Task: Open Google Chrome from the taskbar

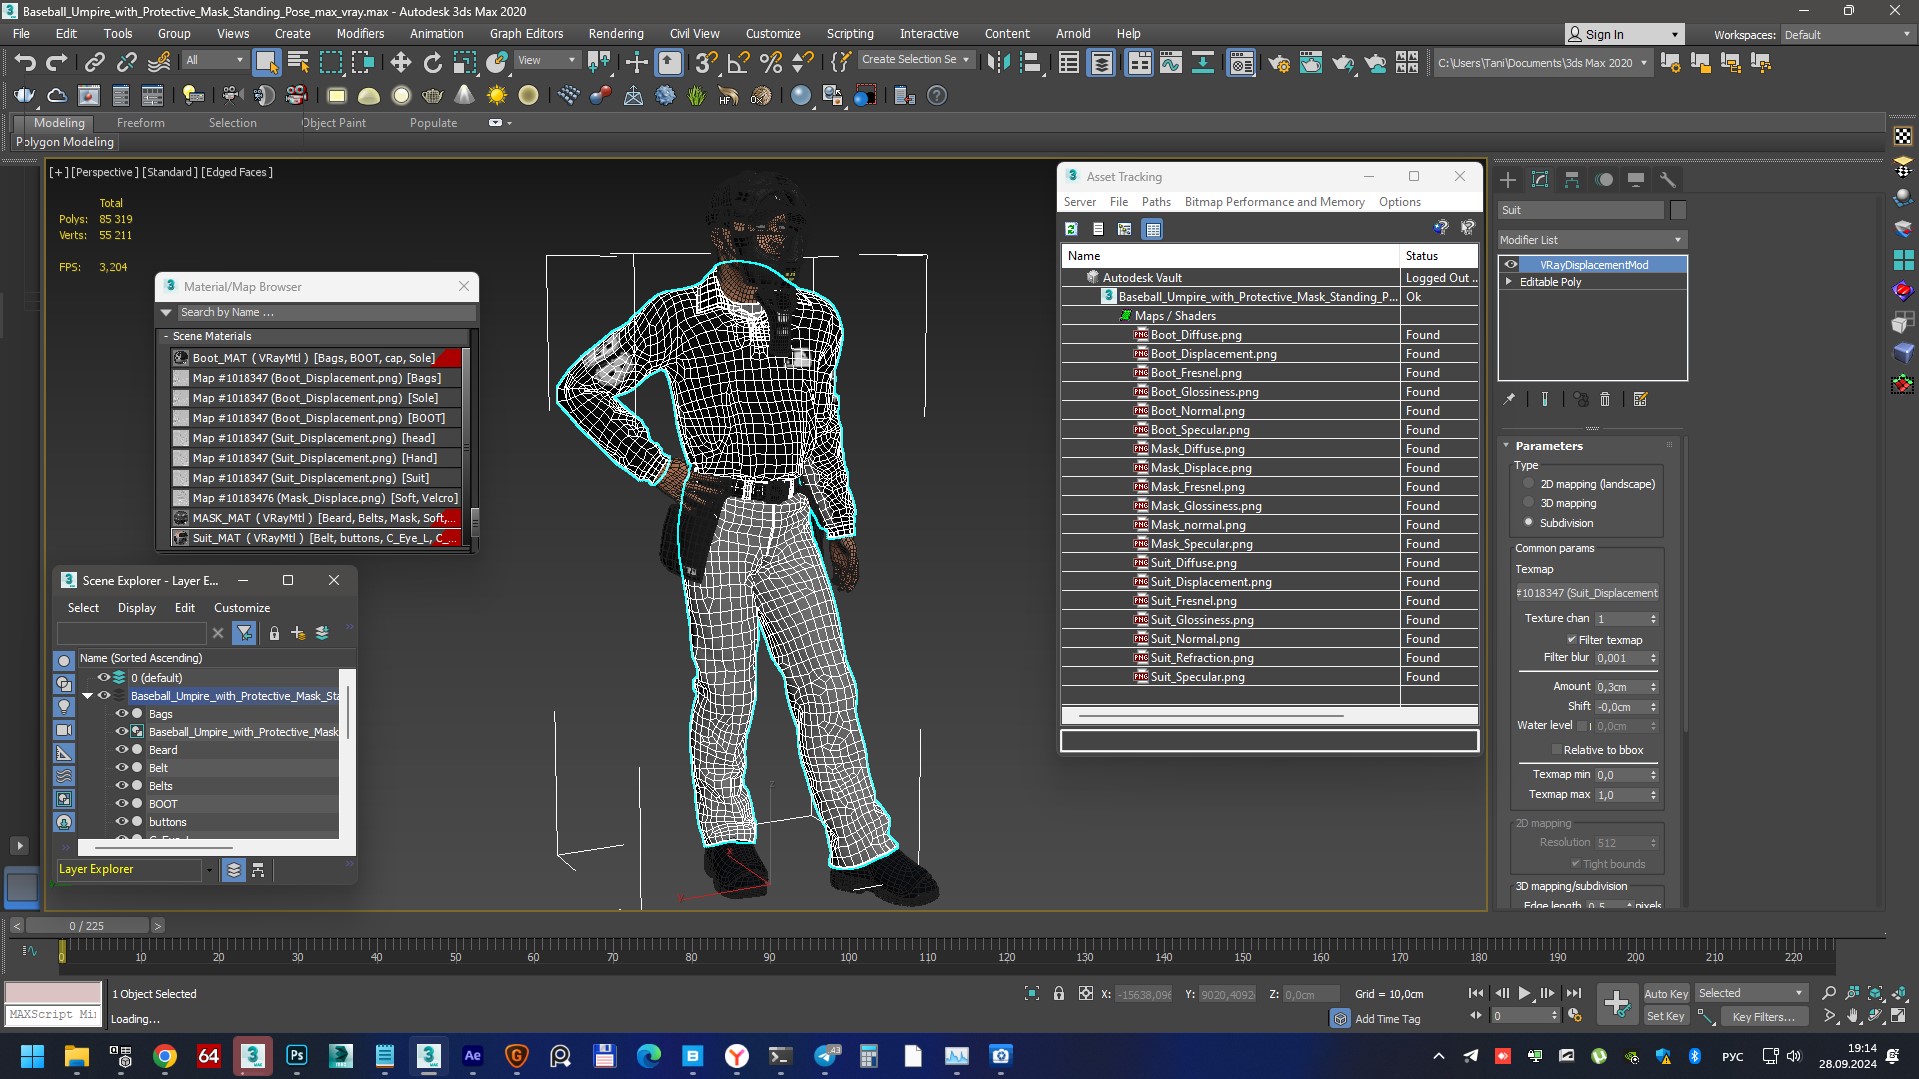Action: pos(165,1056)
